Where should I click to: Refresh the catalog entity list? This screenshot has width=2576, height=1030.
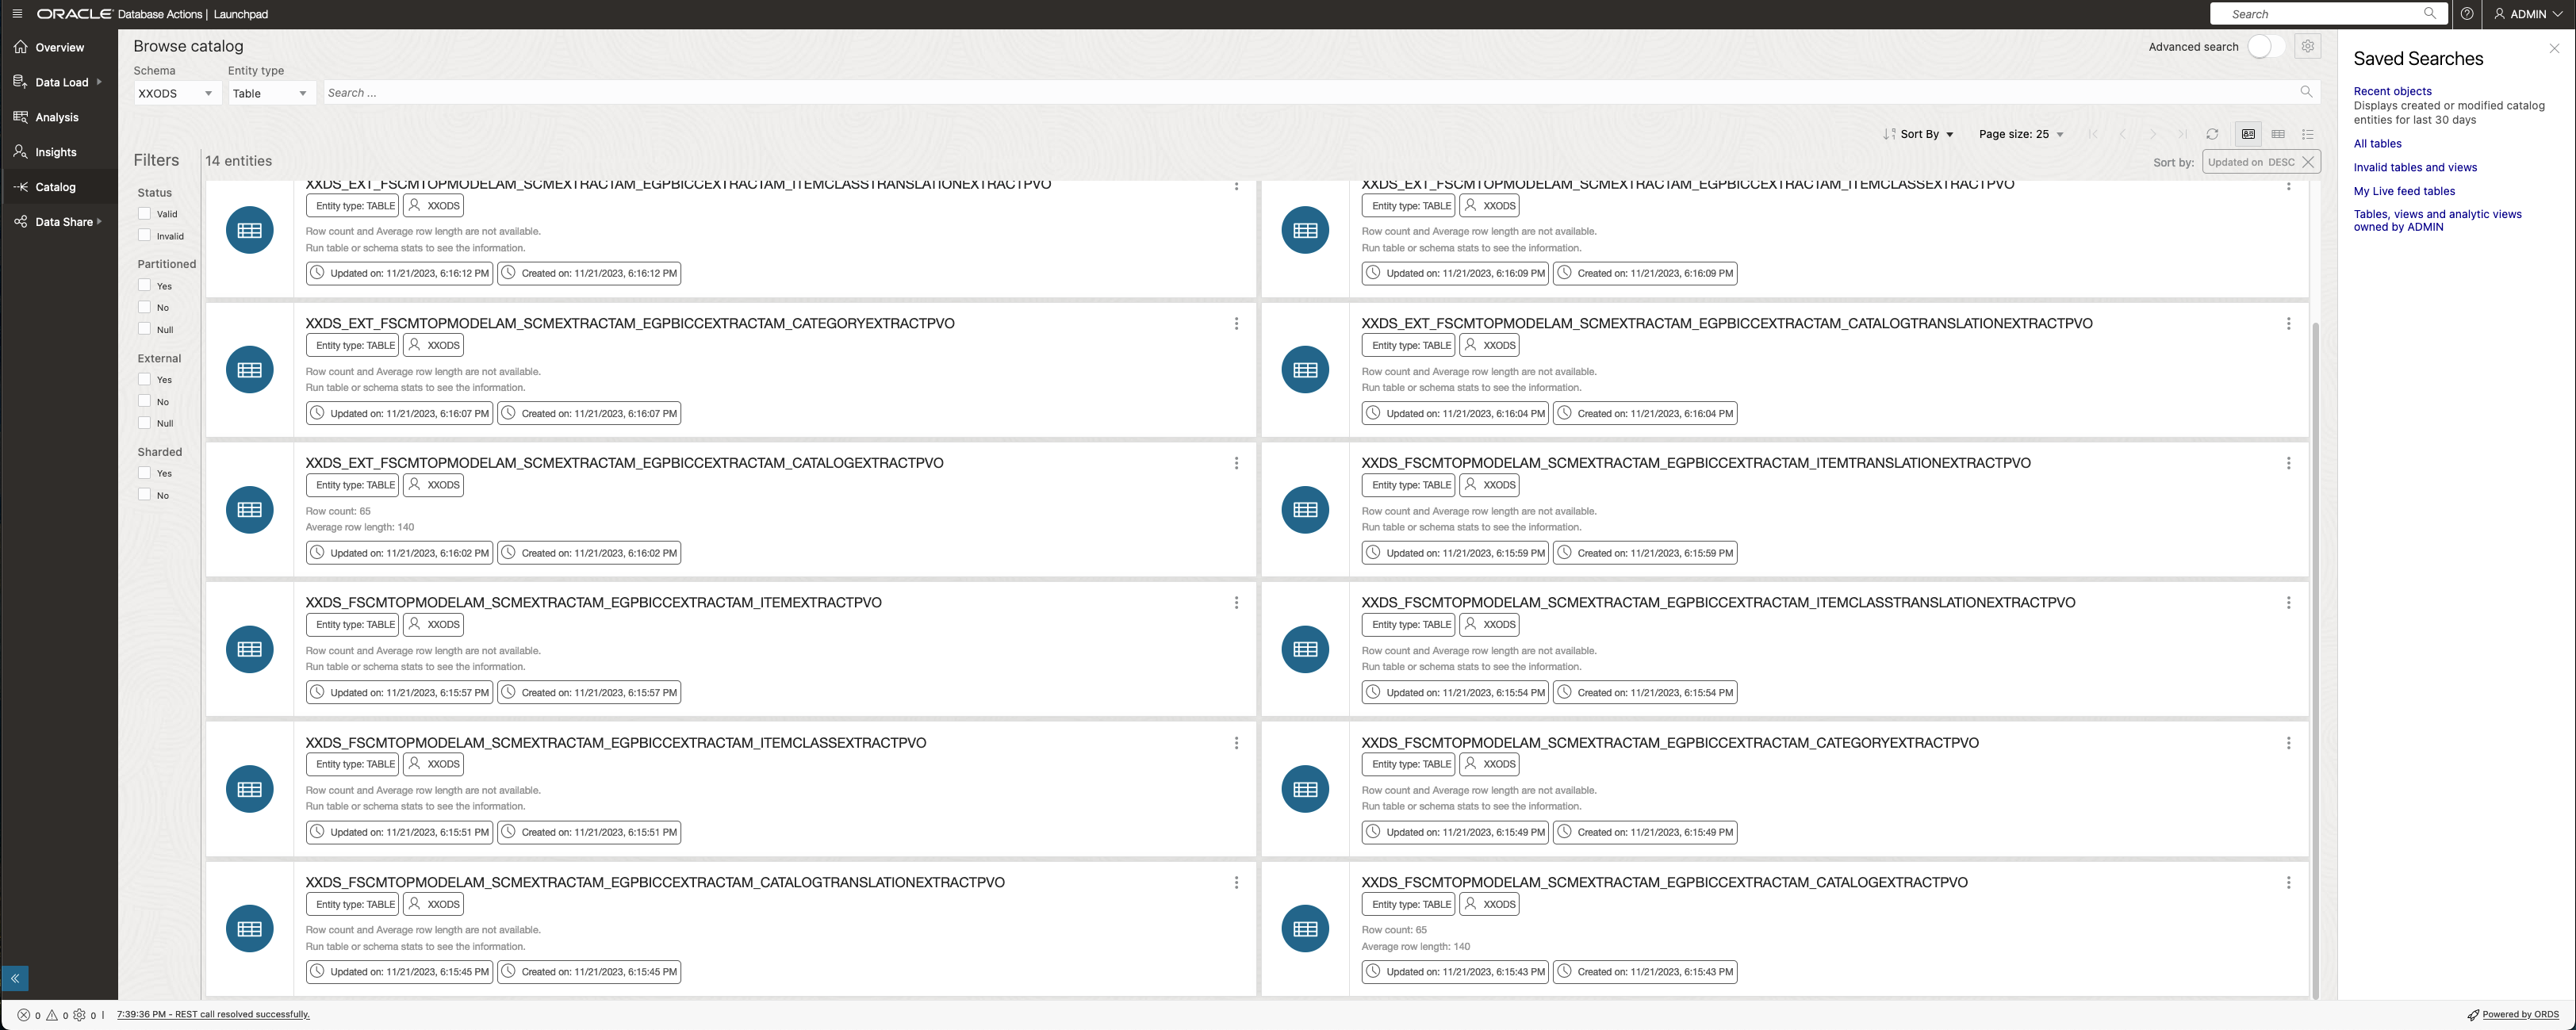(x=2213, y=133)
